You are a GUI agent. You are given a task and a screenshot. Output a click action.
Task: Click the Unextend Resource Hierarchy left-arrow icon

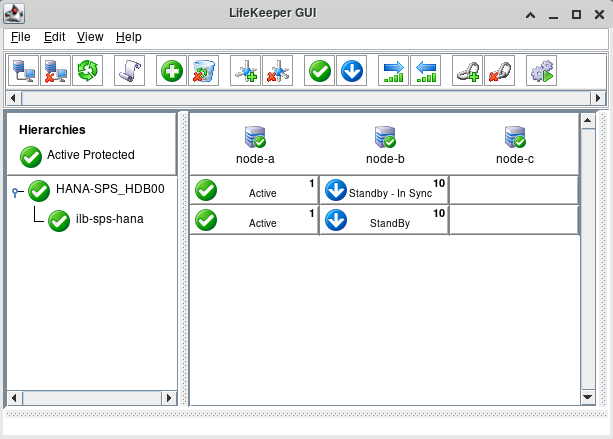click(425, 71)
